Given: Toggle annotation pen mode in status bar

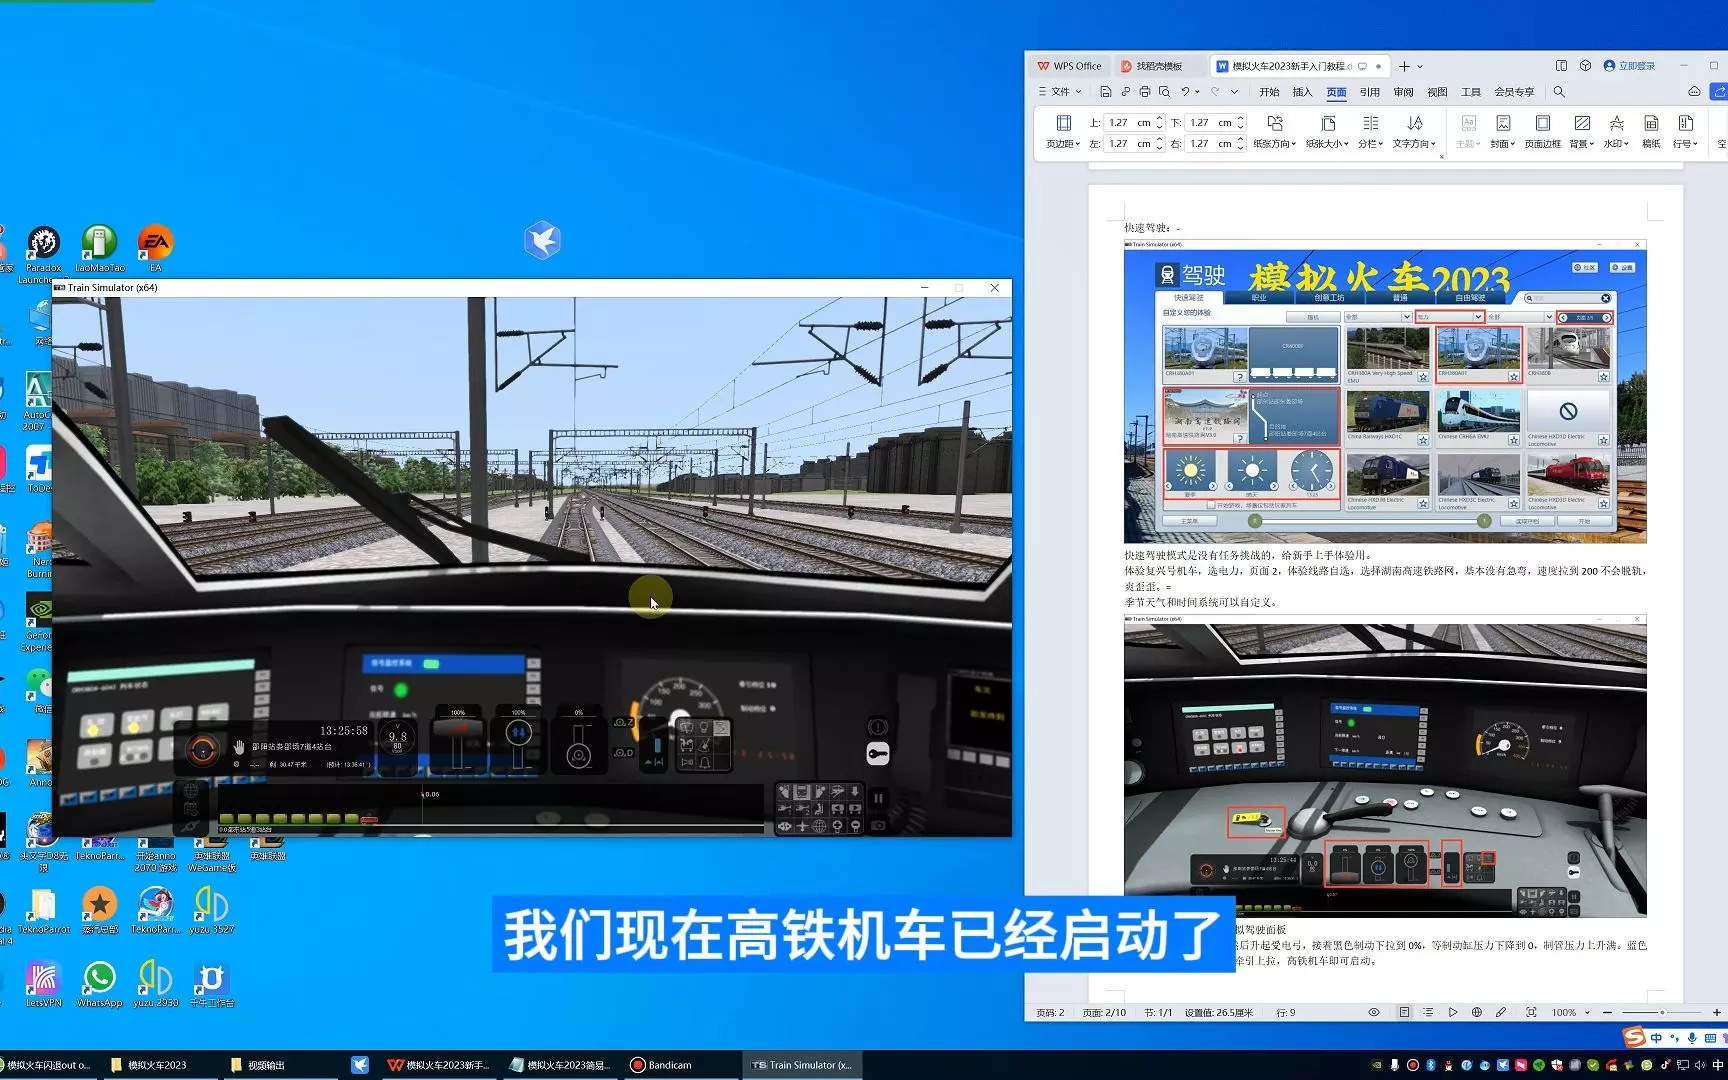Looking at the screenshot, I should point(1501,1012).
